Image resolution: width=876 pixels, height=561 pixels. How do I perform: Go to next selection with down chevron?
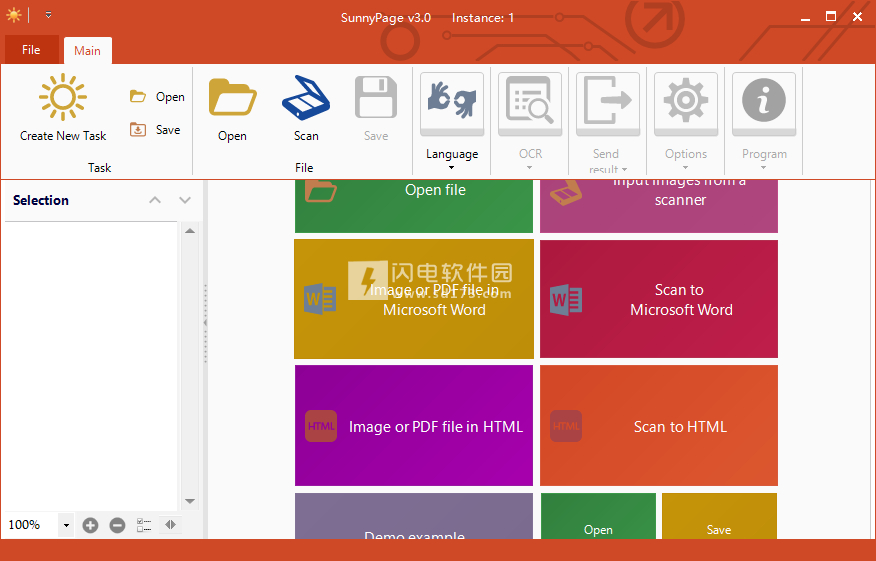[185, 200]
